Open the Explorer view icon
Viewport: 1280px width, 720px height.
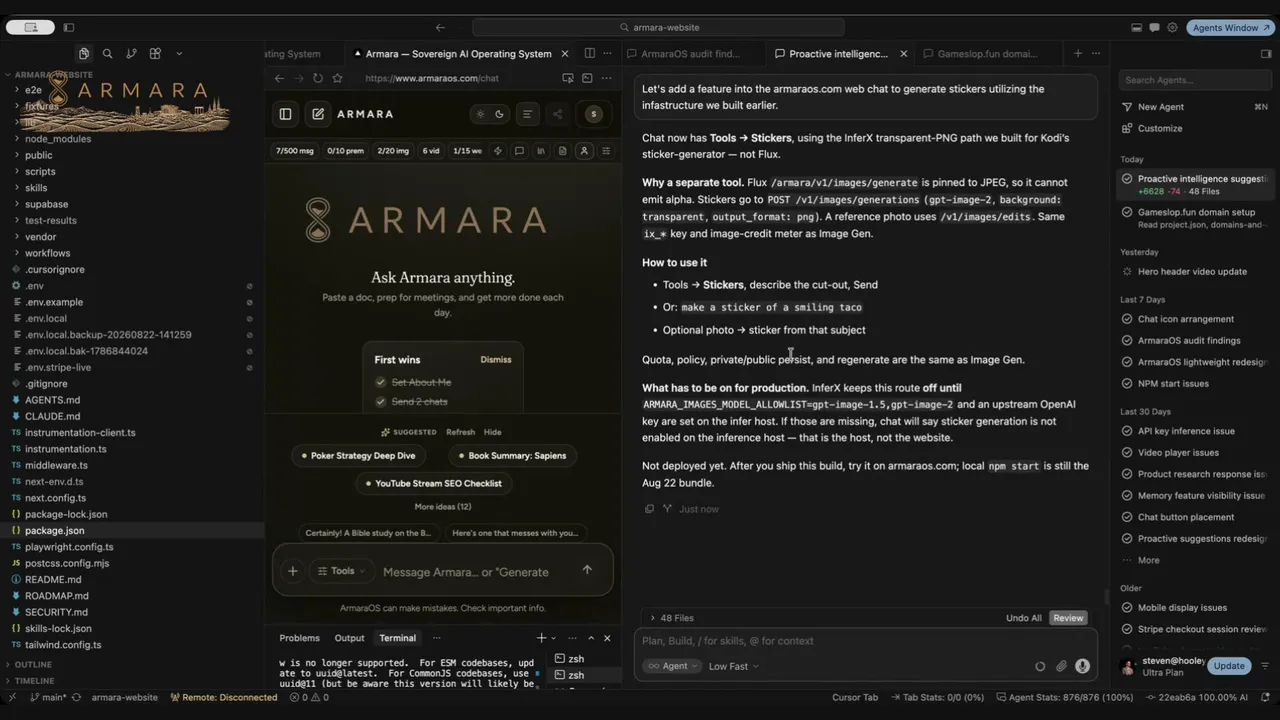tap(84, 54)
